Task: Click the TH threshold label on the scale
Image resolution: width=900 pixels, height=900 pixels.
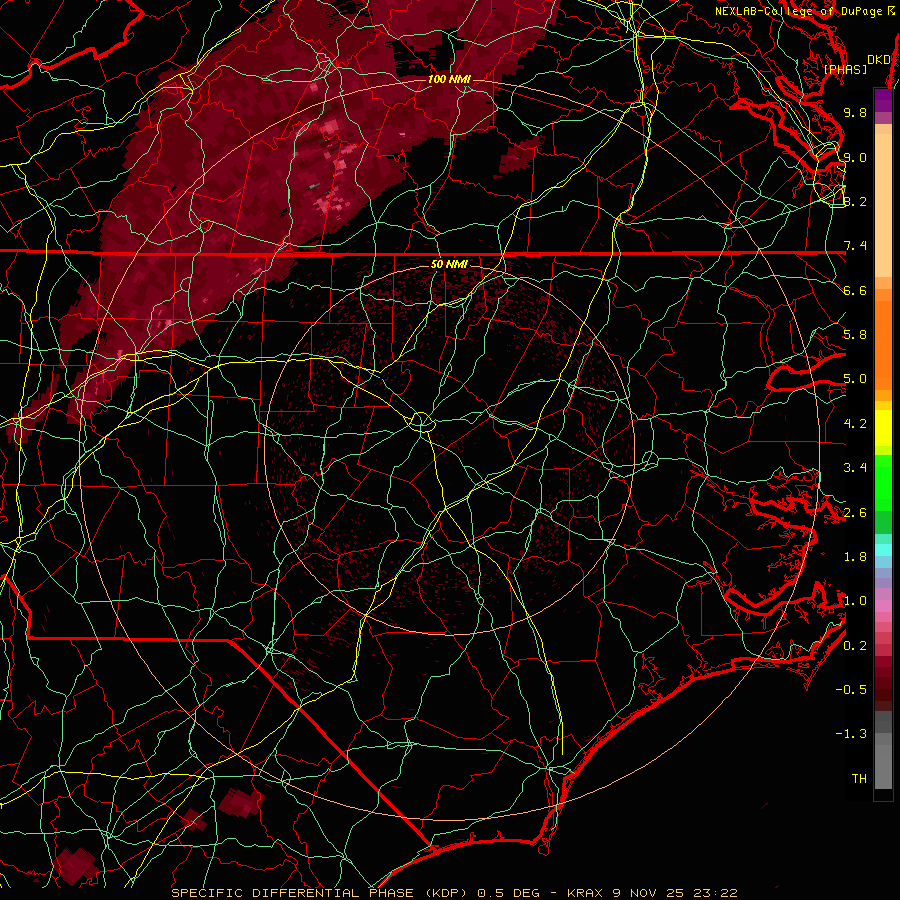Action: coord(859,779)
